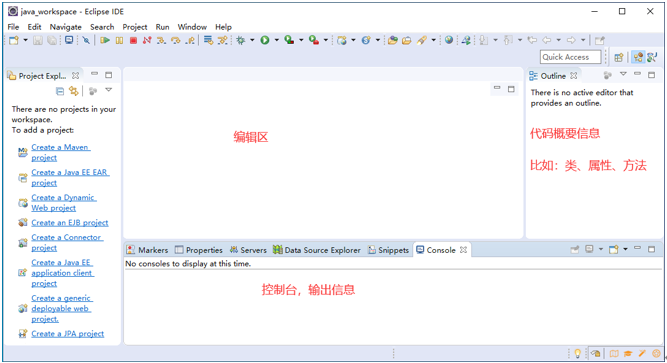
Task: Click the New Servlet icon
Action: coord(366,40)
